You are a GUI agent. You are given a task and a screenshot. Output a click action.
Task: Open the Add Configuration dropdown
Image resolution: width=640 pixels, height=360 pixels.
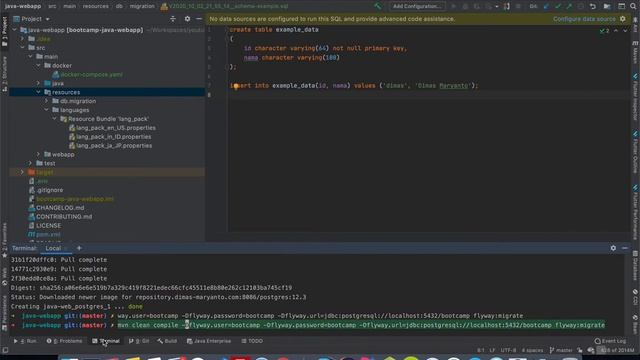pos(417,6)
